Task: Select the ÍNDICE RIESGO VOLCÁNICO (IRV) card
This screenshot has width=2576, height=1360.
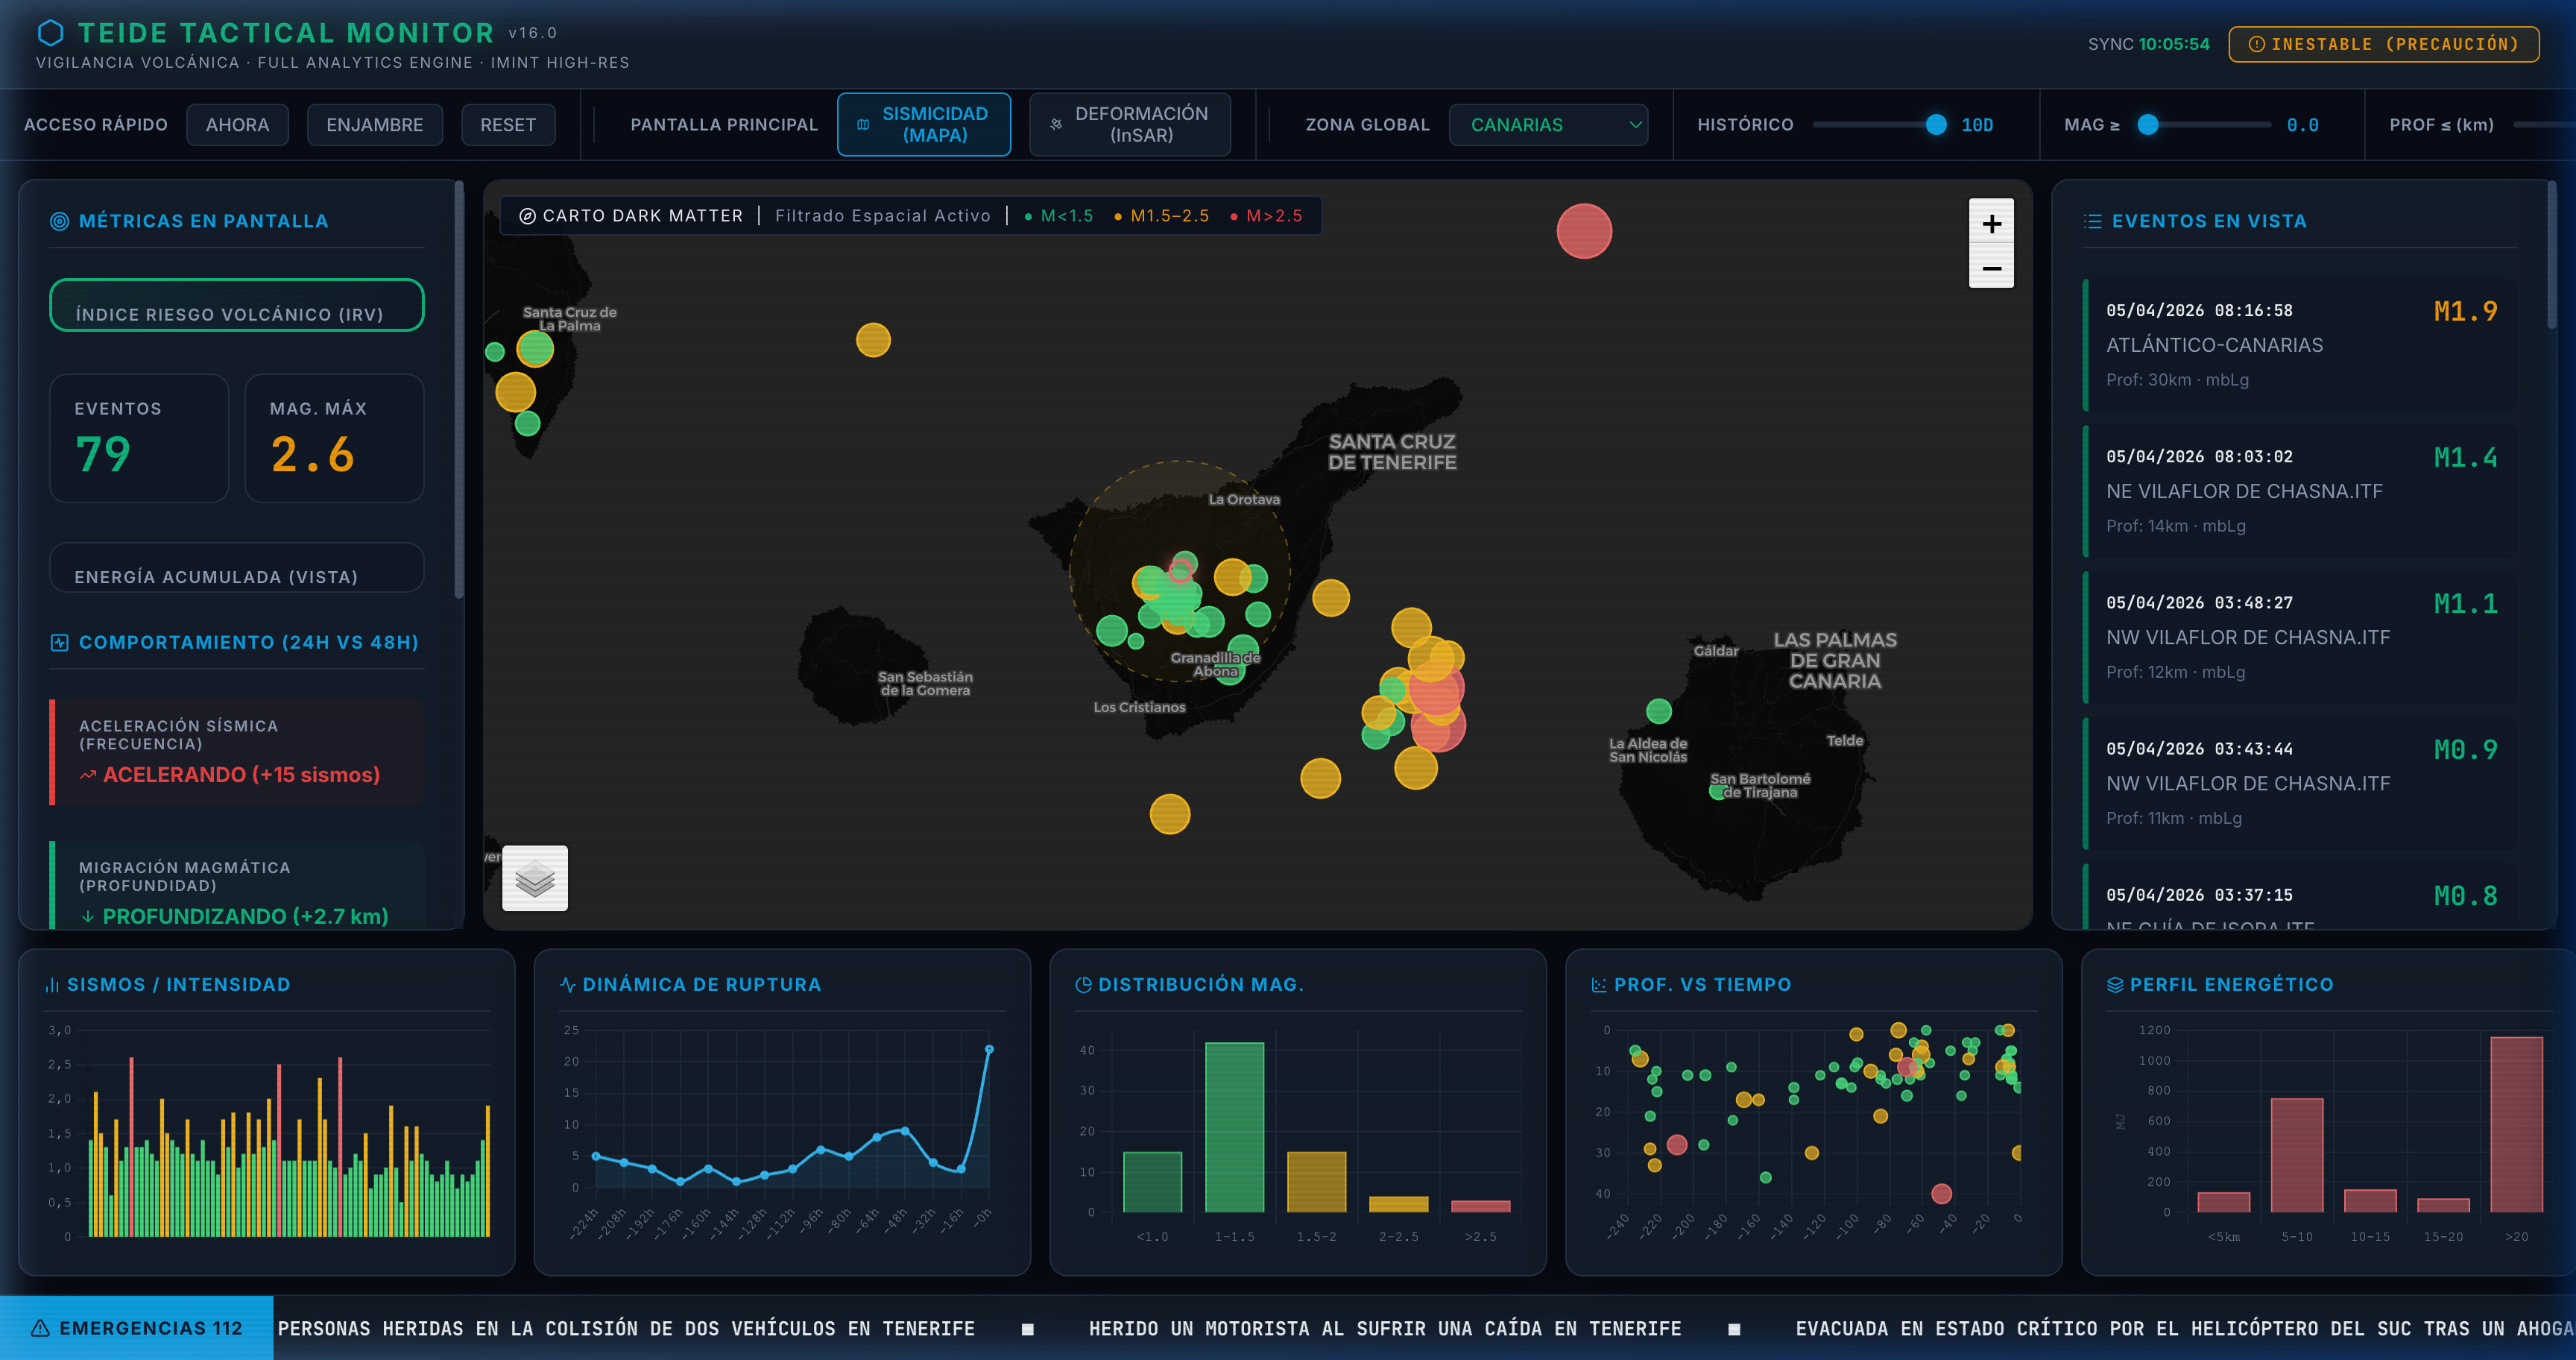Action: click(237, 305)
